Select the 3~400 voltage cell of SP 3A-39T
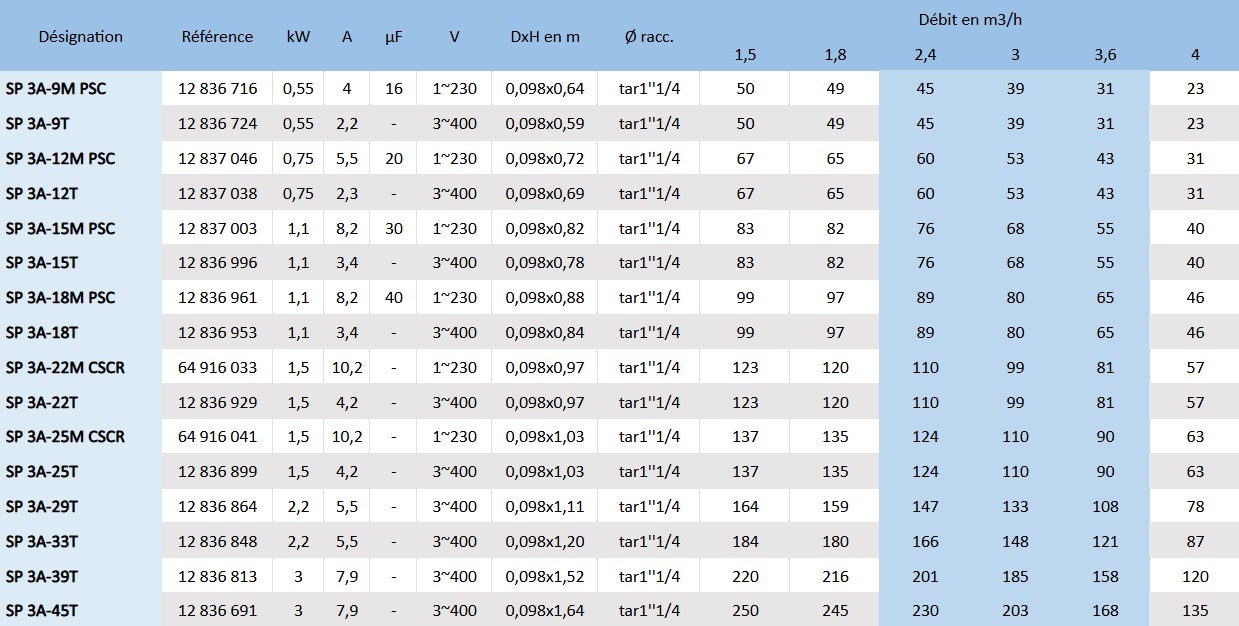Image resolution: width=1239 pixels, height=626 pixels. point(453,576)
